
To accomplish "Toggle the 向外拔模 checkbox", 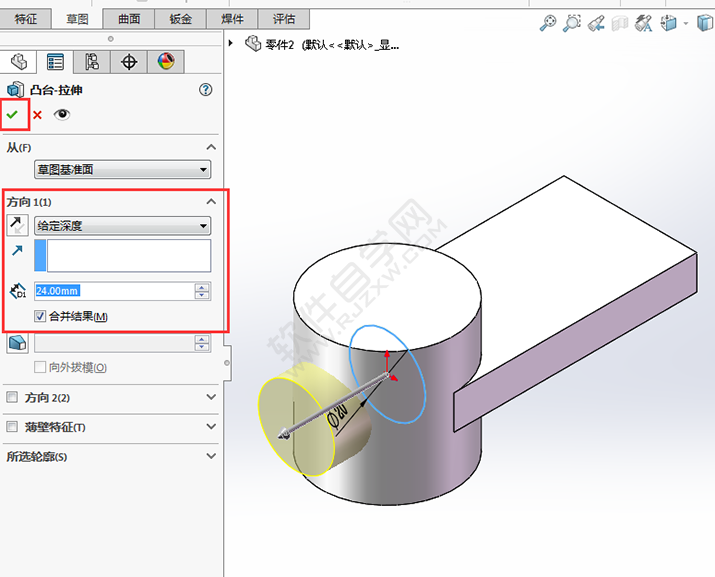I will click(40, 367).
